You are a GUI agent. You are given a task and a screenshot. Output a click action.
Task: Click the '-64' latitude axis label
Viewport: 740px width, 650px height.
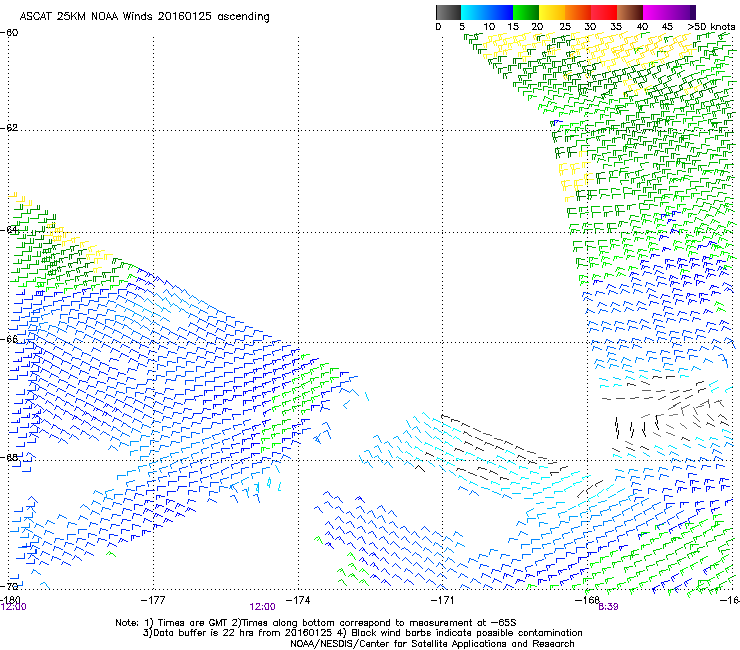point(9,230)
